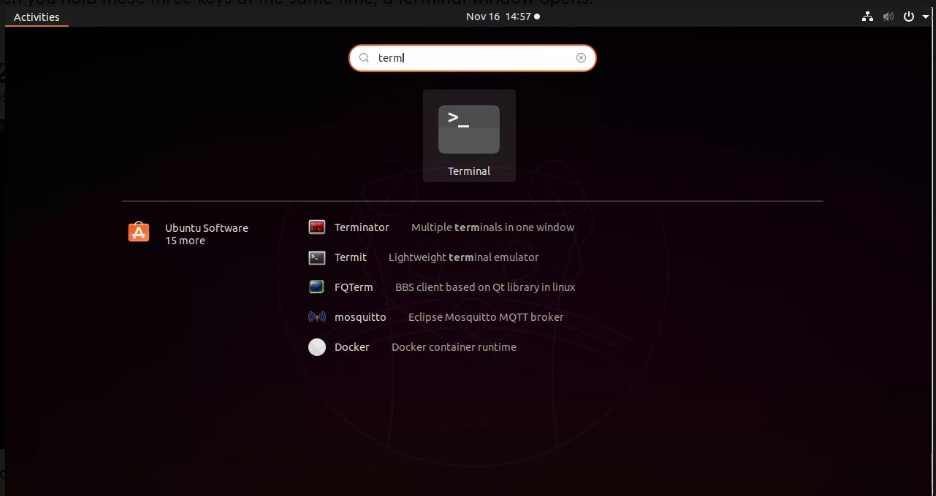
Task: Open the Terminal application icon
Action: point(469,130)
